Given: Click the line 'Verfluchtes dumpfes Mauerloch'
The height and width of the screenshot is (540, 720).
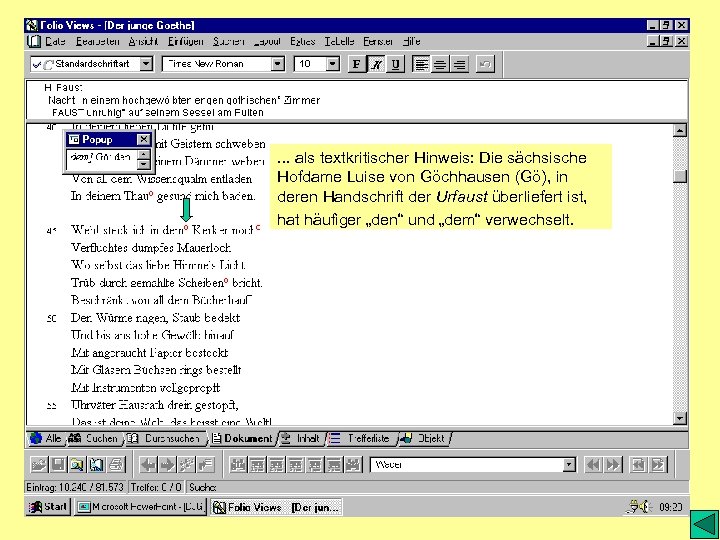Looking at the screenshot, I should pyautogui.click(x=151, y=248).
